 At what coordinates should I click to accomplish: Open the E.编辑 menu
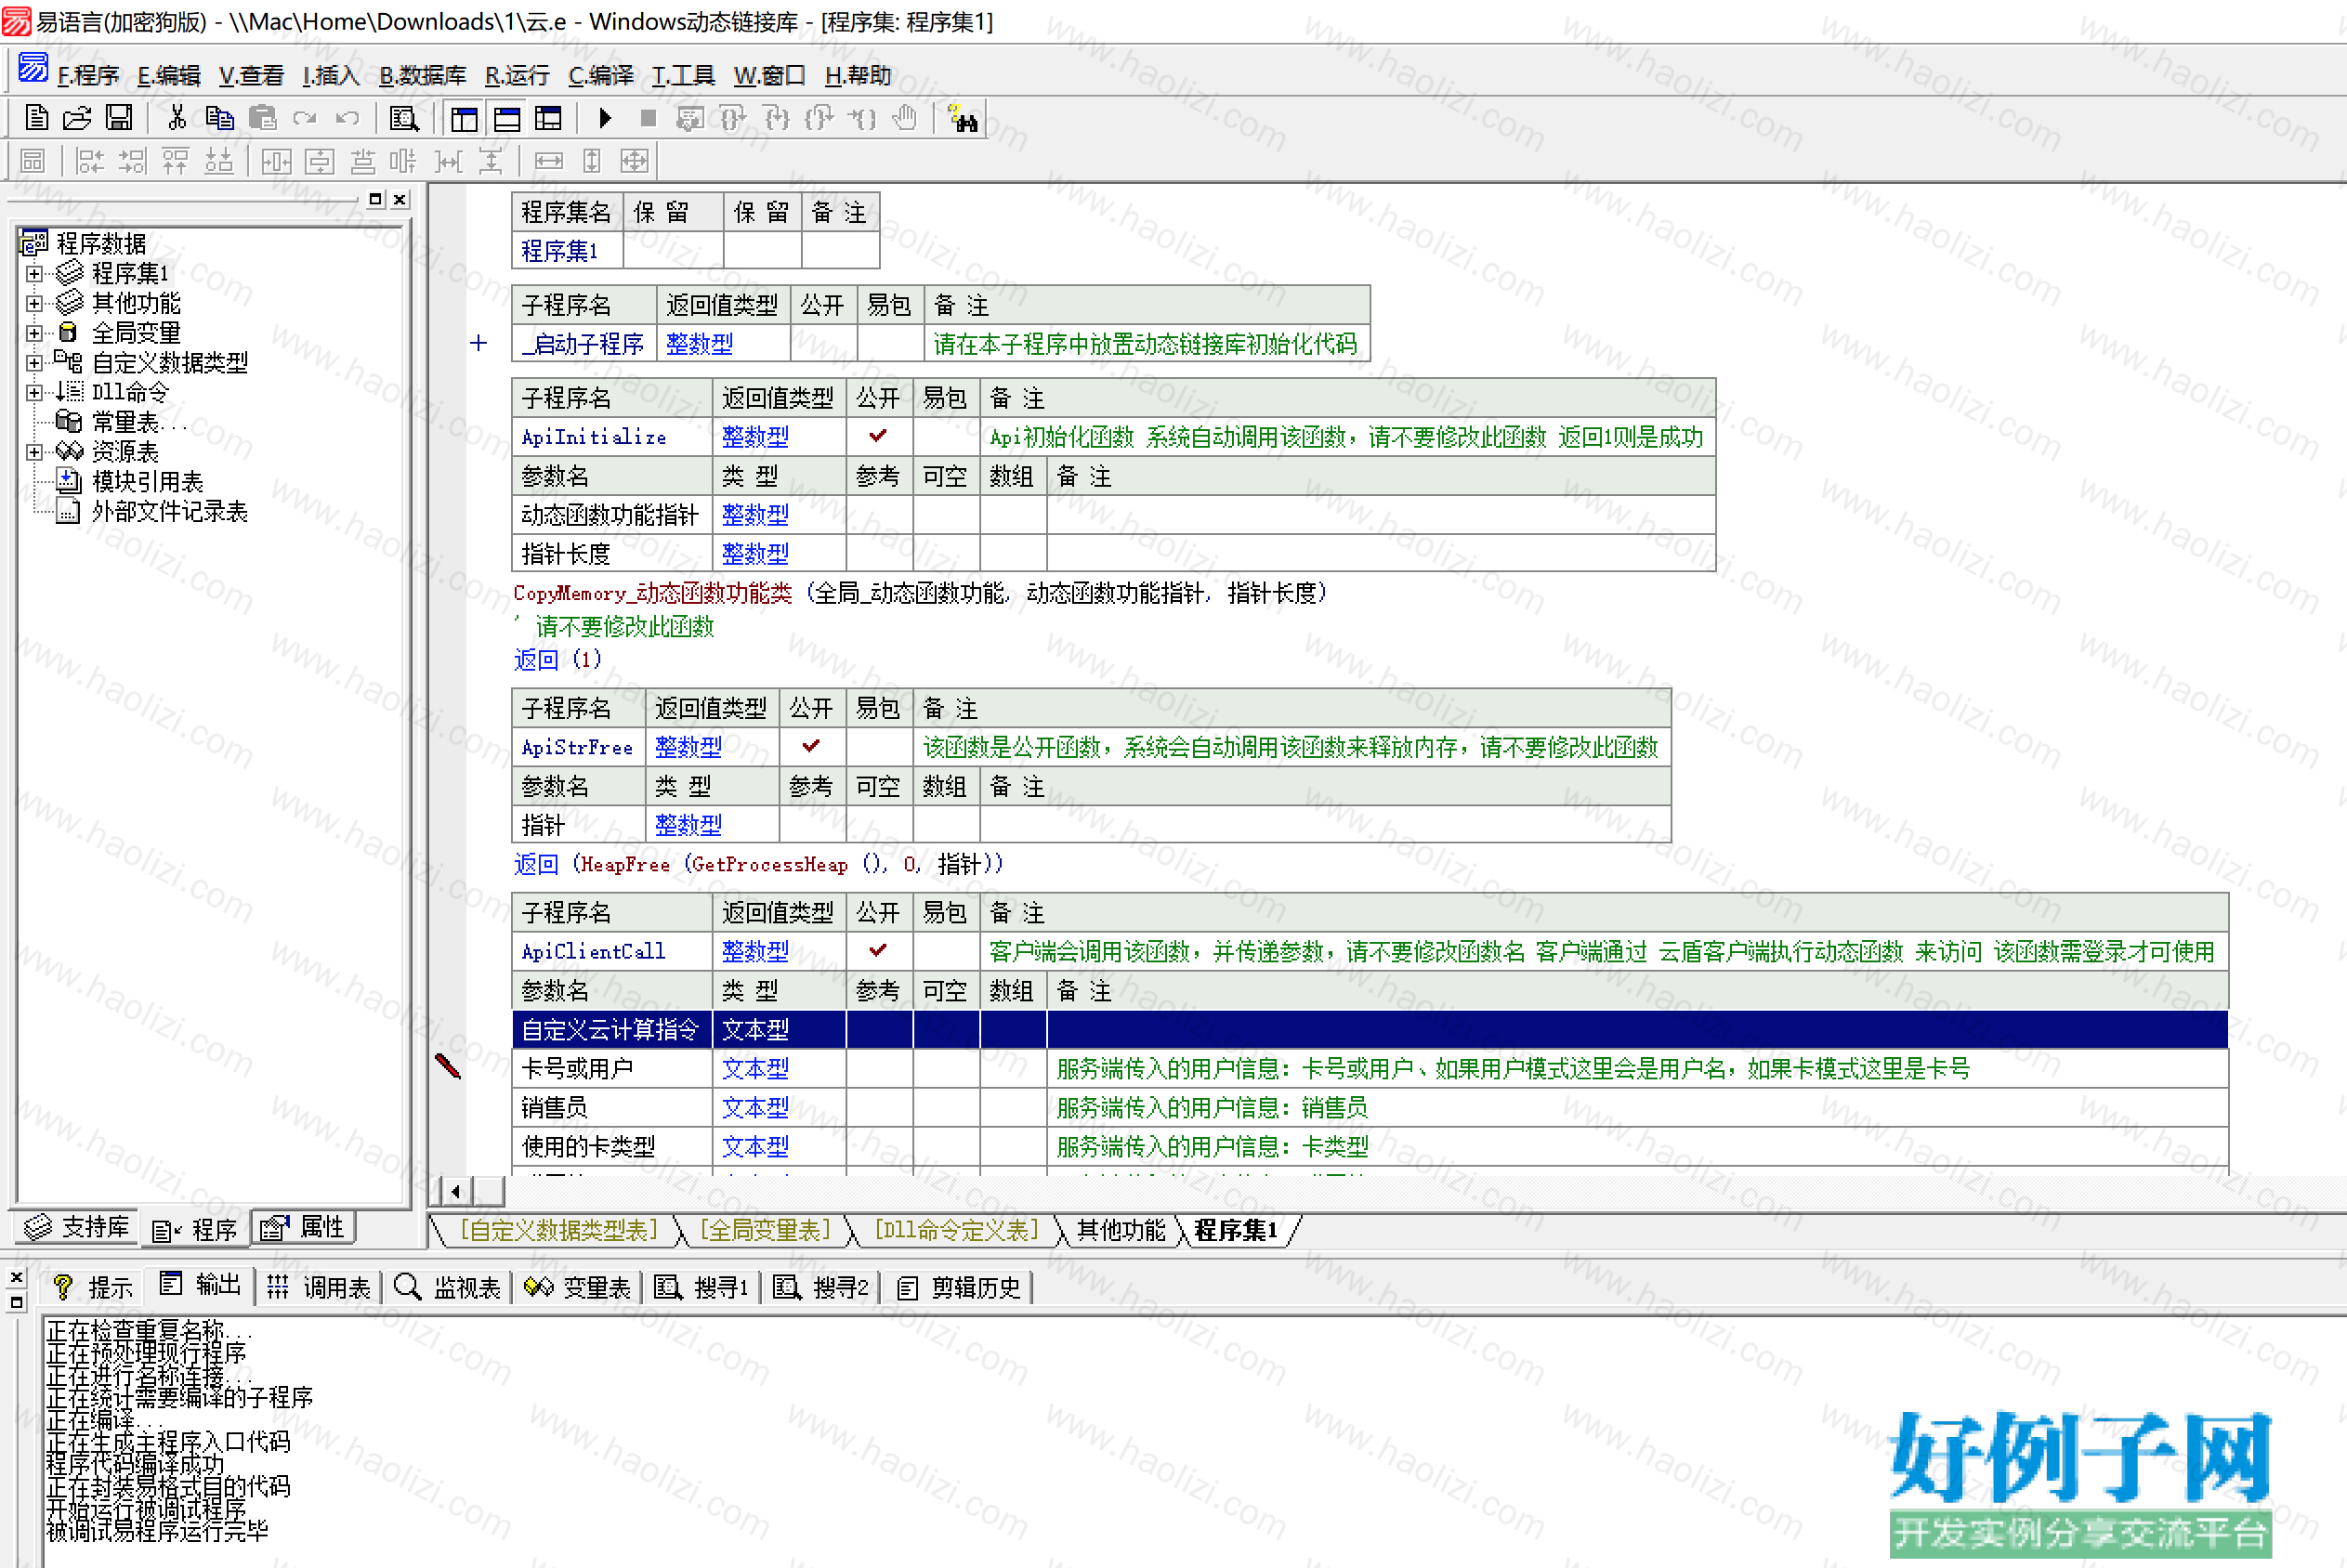pyautogui.click(x=169, y=75)
